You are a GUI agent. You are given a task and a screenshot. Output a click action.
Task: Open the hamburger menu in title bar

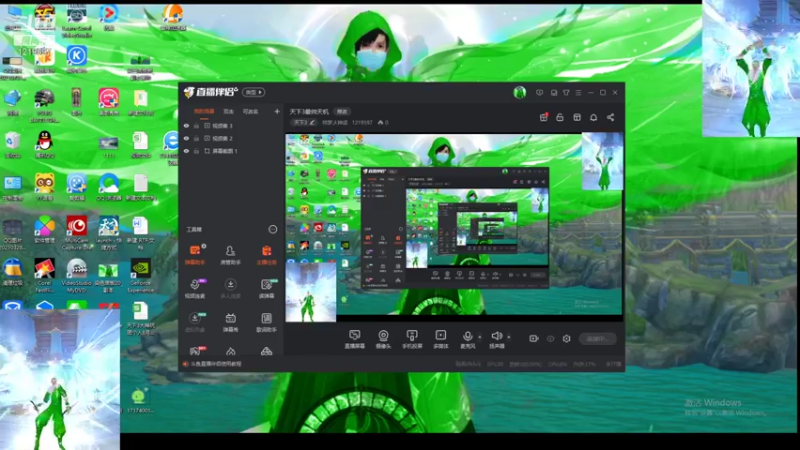click(578, 92)
